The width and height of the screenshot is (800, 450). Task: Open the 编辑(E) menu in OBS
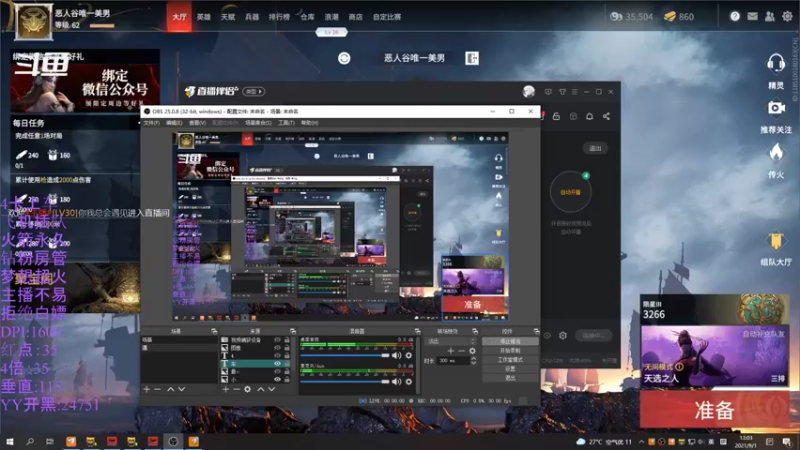click(174, 123)
